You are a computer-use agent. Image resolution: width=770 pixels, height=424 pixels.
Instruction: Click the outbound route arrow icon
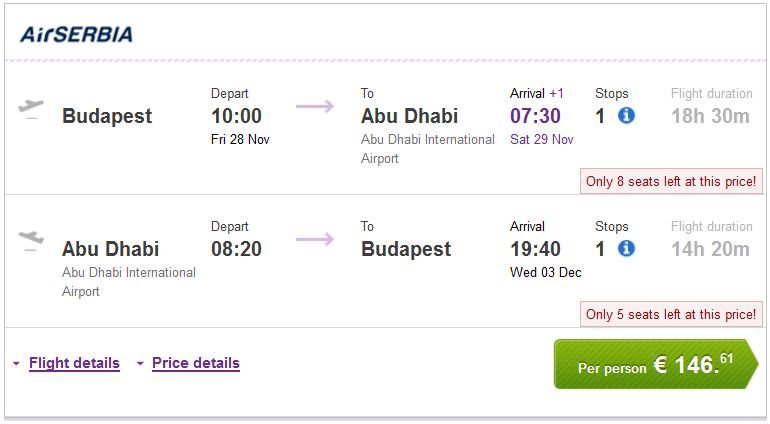(315, 106)
